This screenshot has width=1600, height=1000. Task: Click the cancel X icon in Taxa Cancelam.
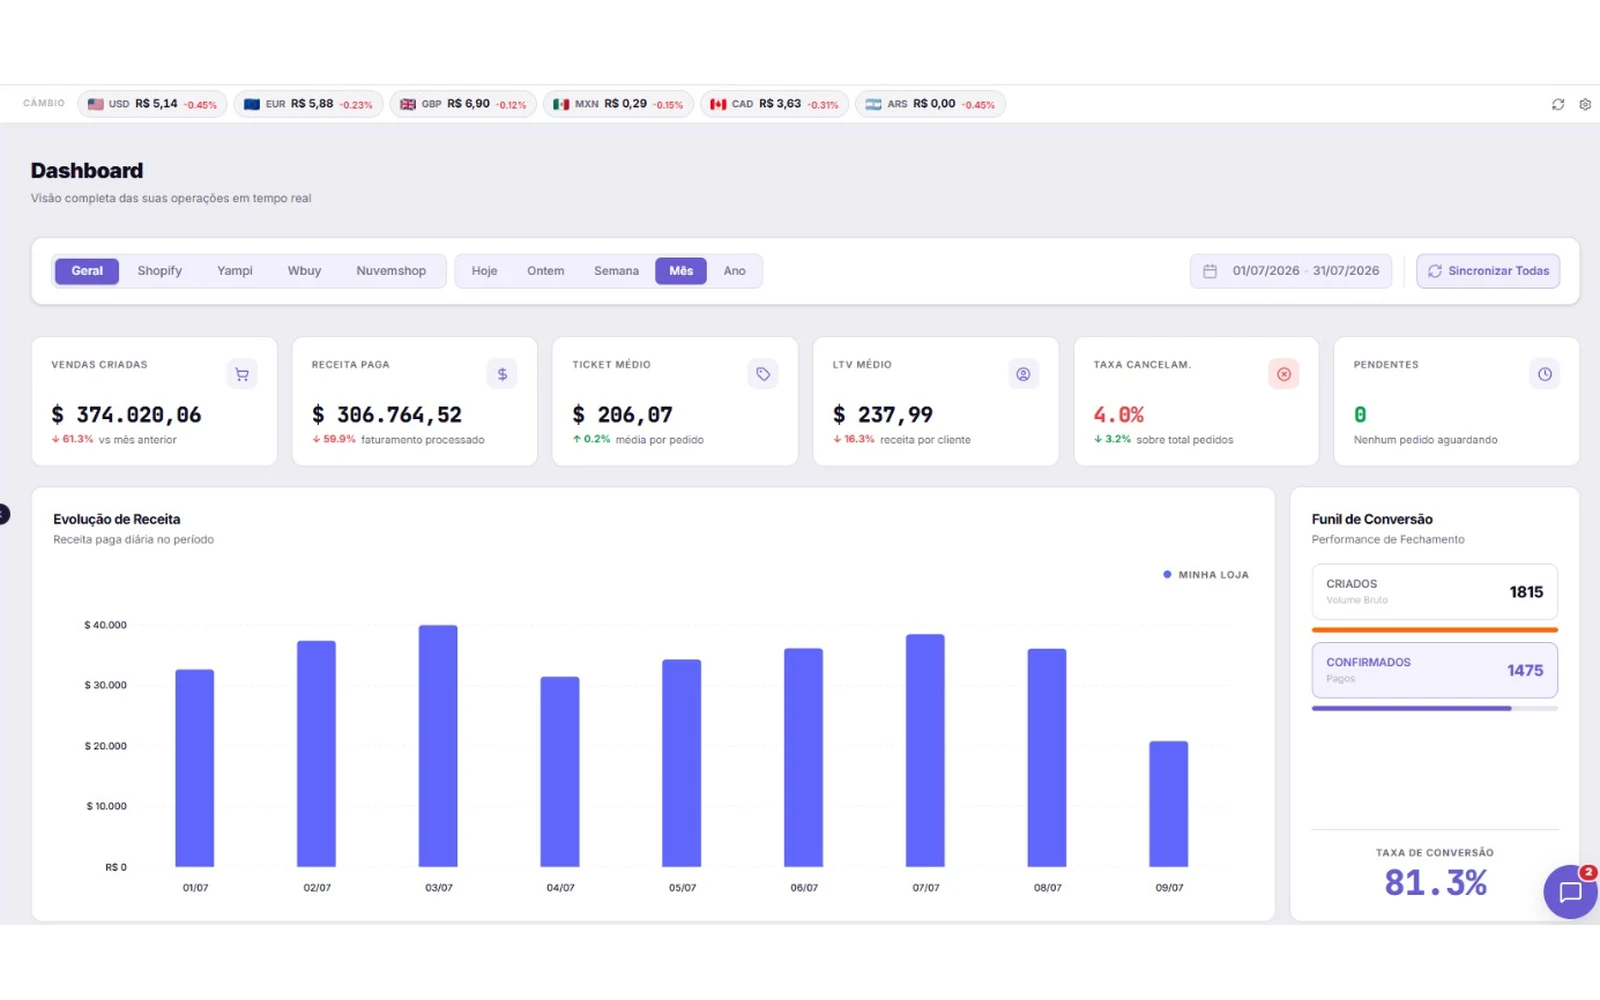point(1284,374)
